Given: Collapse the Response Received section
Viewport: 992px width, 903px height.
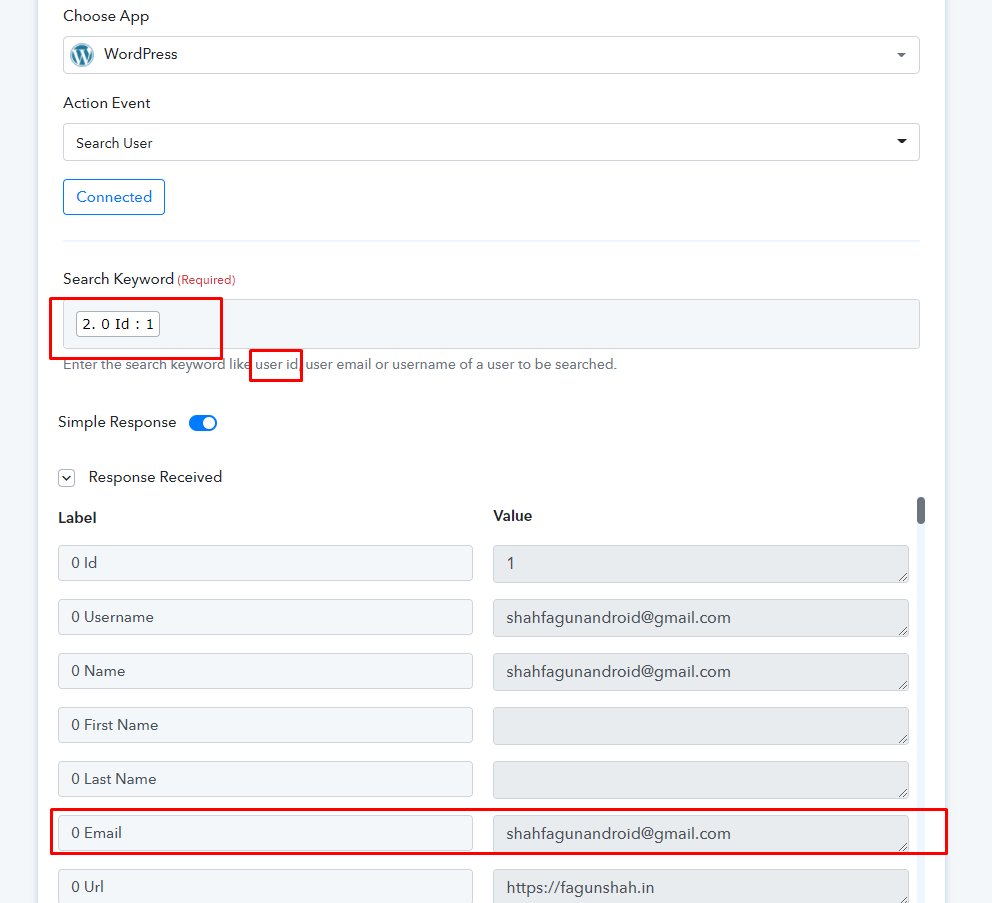Looking at the screenshot, I should click(x=66, y=478).
